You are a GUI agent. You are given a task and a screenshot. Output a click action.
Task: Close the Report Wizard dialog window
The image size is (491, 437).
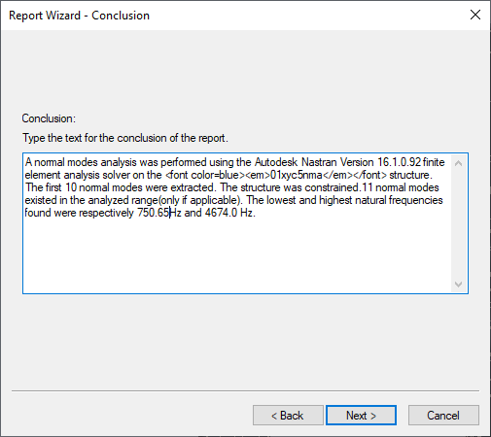pyautogui.click(x=475, y=15)
